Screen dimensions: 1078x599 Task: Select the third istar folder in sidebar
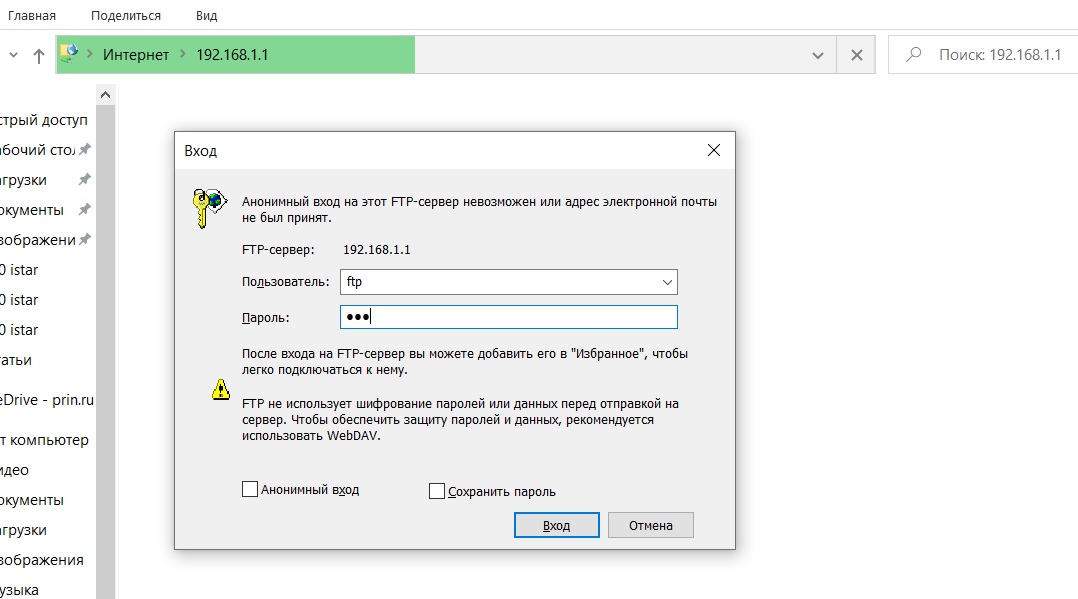tap(19, 330)
